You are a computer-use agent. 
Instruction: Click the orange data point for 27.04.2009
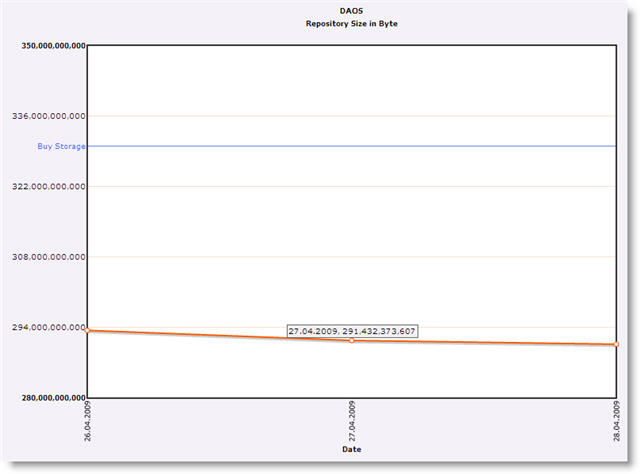click(x=352, y=341)
